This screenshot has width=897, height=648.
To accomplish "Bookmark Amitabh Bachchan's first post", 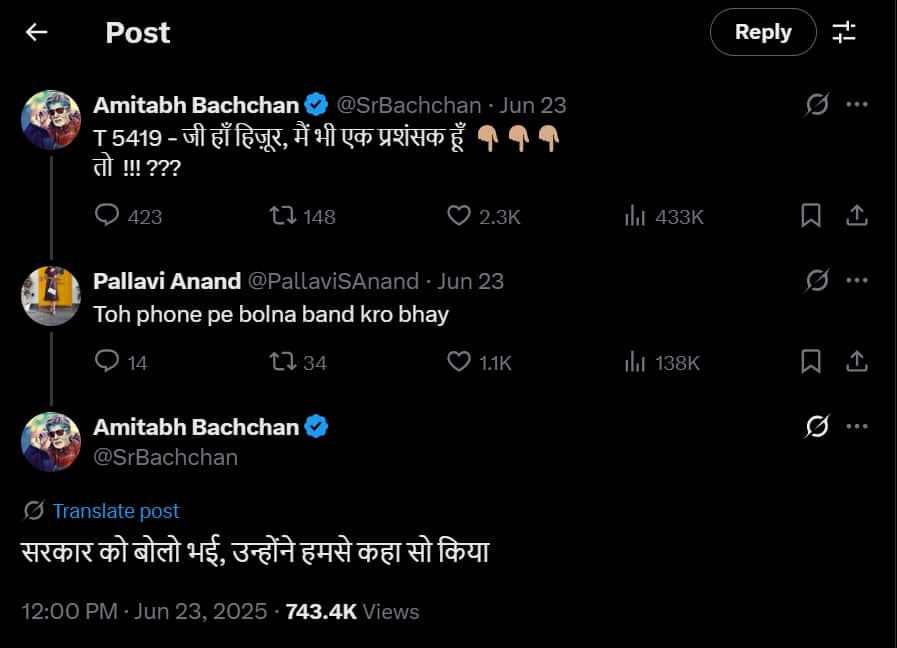I will (x=811, y=216).
